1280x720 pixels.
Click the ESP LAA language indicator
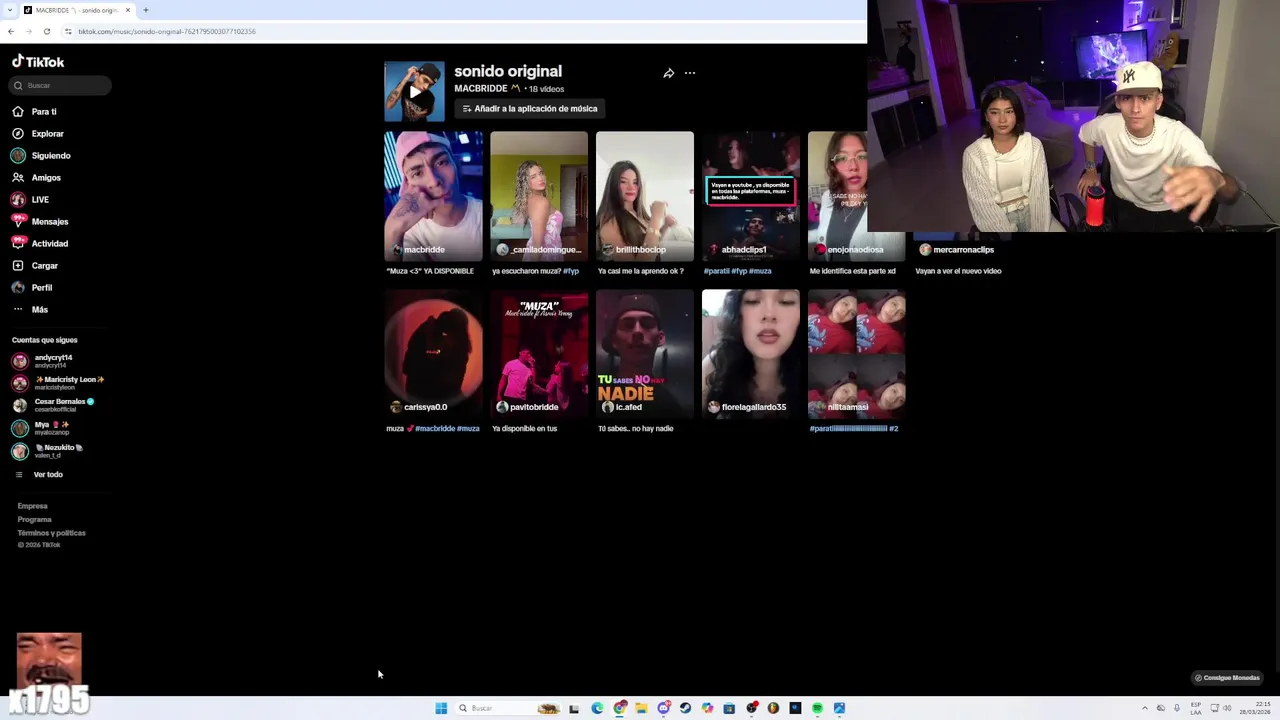[x=1196, y=708]
